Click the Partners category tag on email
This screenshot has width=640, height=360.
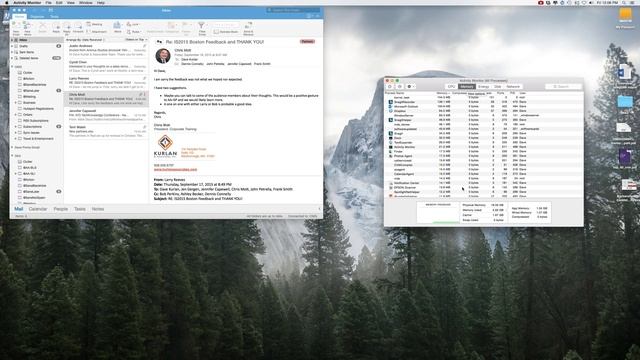[307, 41]
